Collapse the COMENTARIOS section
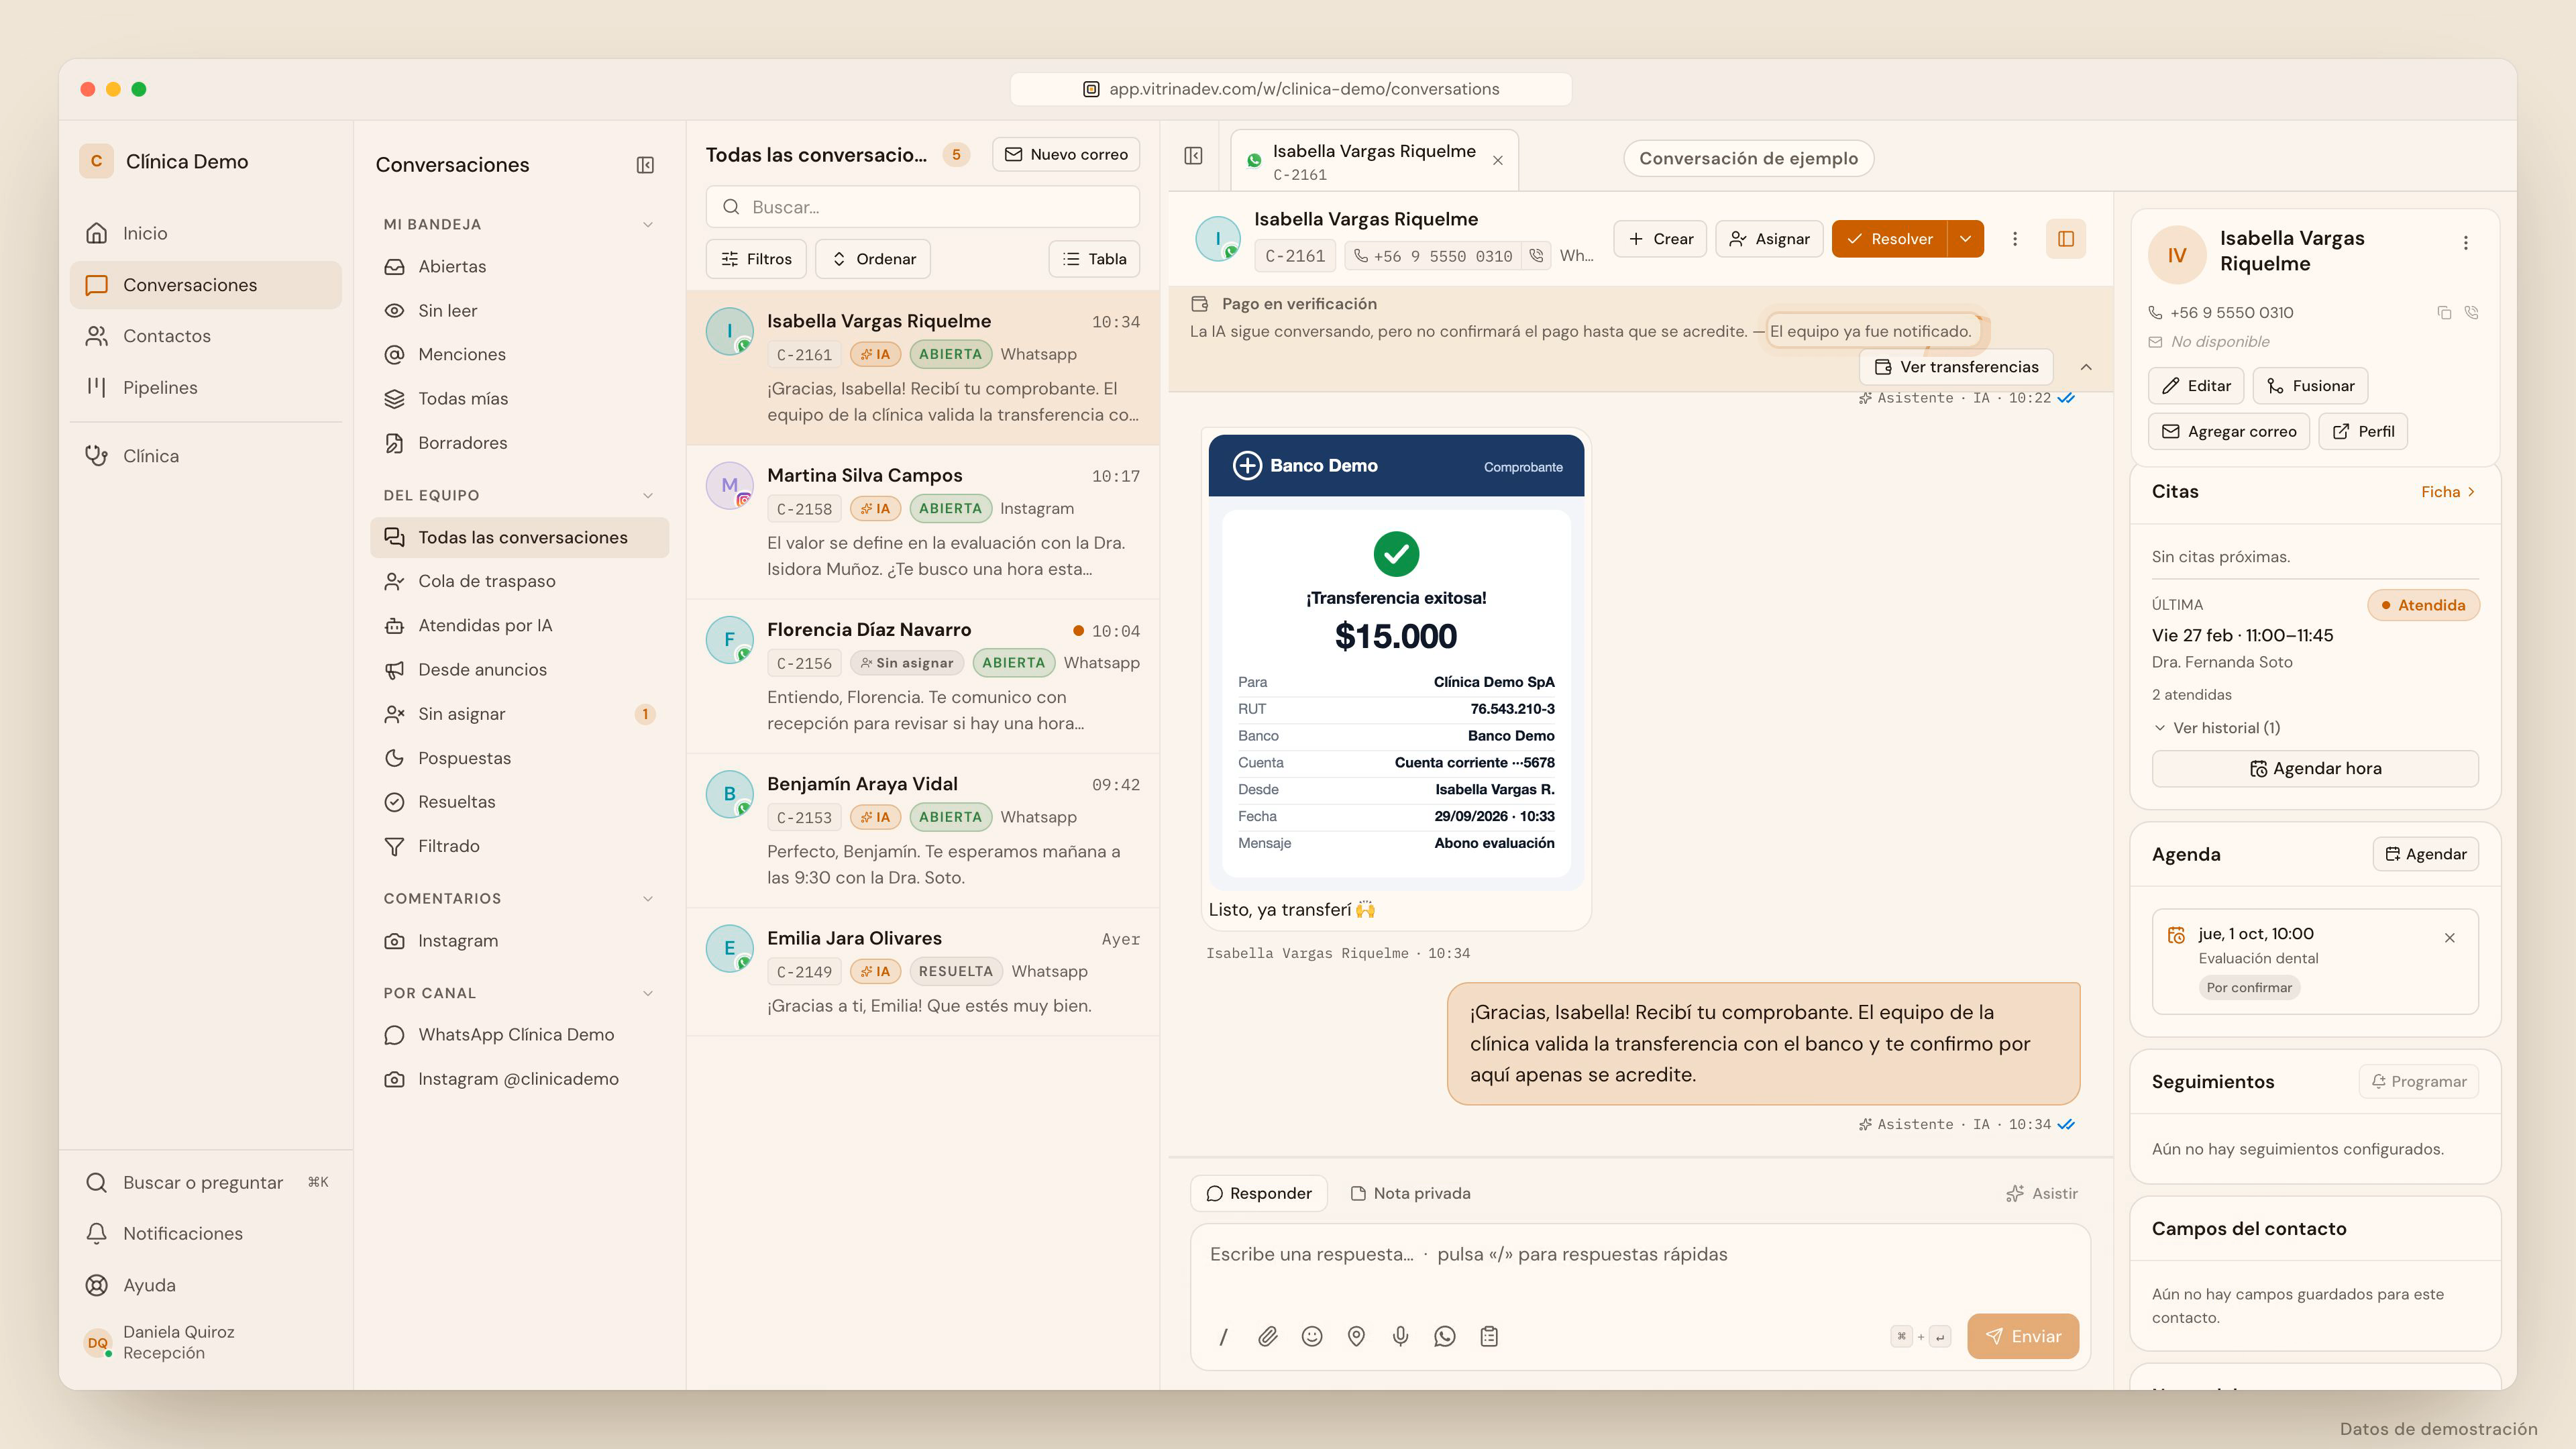The image size is (2576, 1449). (x=648, y=899)
